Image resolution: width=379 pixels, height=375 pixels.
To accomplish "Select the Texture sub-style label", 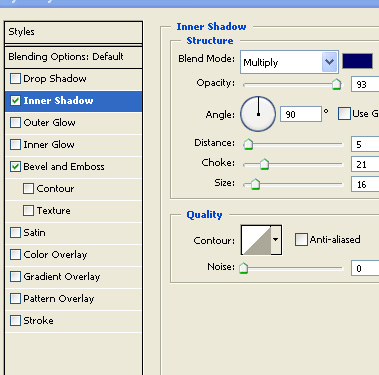I will coord(54,211).
